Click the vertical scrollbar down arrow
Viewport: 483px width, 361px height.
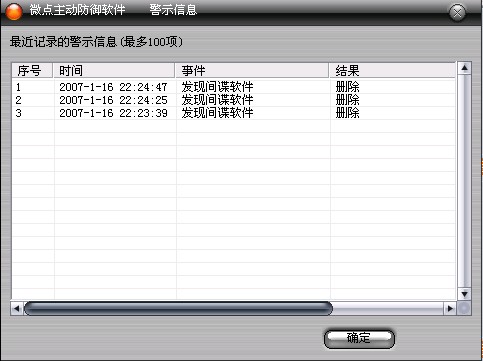click(x=464, y=294)
